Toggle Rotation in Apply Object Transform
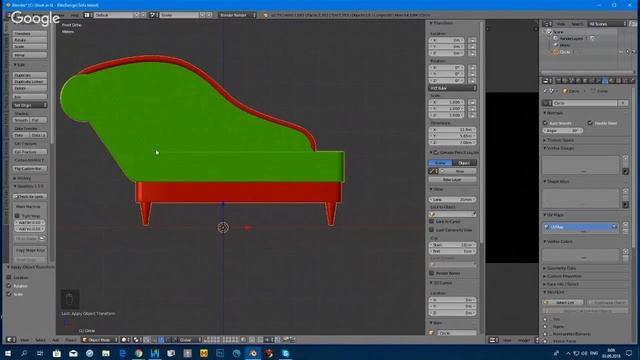640x360 pixels. click(9, 286)
